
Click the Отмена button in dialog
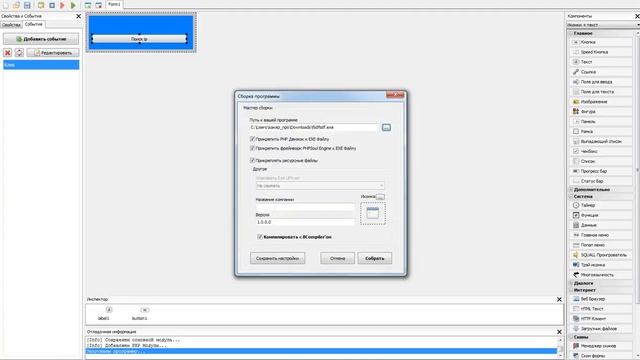[x=338, y=258]
